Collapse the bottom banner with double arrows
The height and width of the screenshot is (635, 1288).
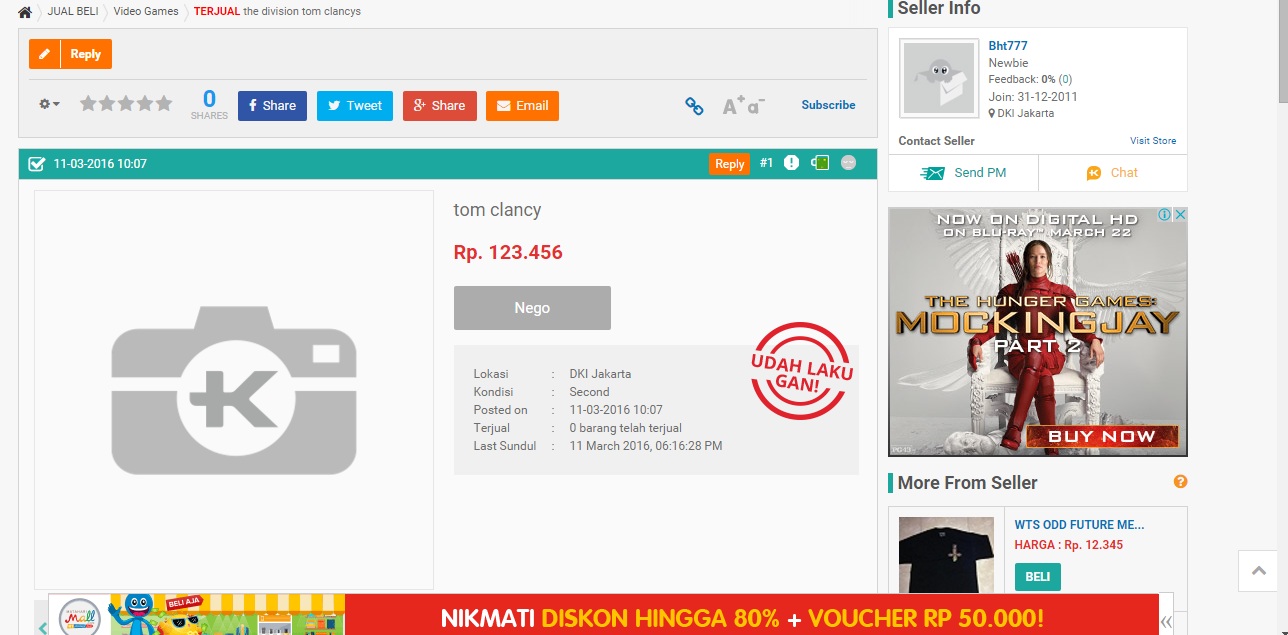(x=1166, y=621)
